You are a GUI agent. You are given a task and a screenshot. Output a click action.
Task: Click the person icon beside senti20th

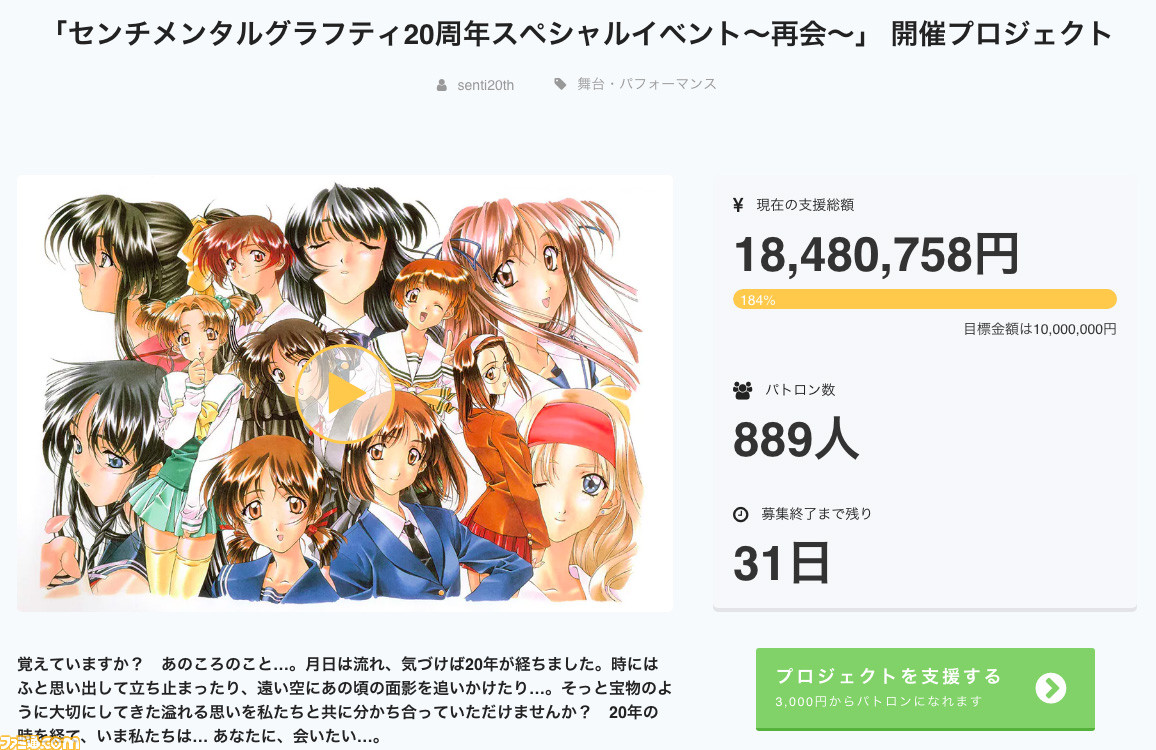coord(442,85)
